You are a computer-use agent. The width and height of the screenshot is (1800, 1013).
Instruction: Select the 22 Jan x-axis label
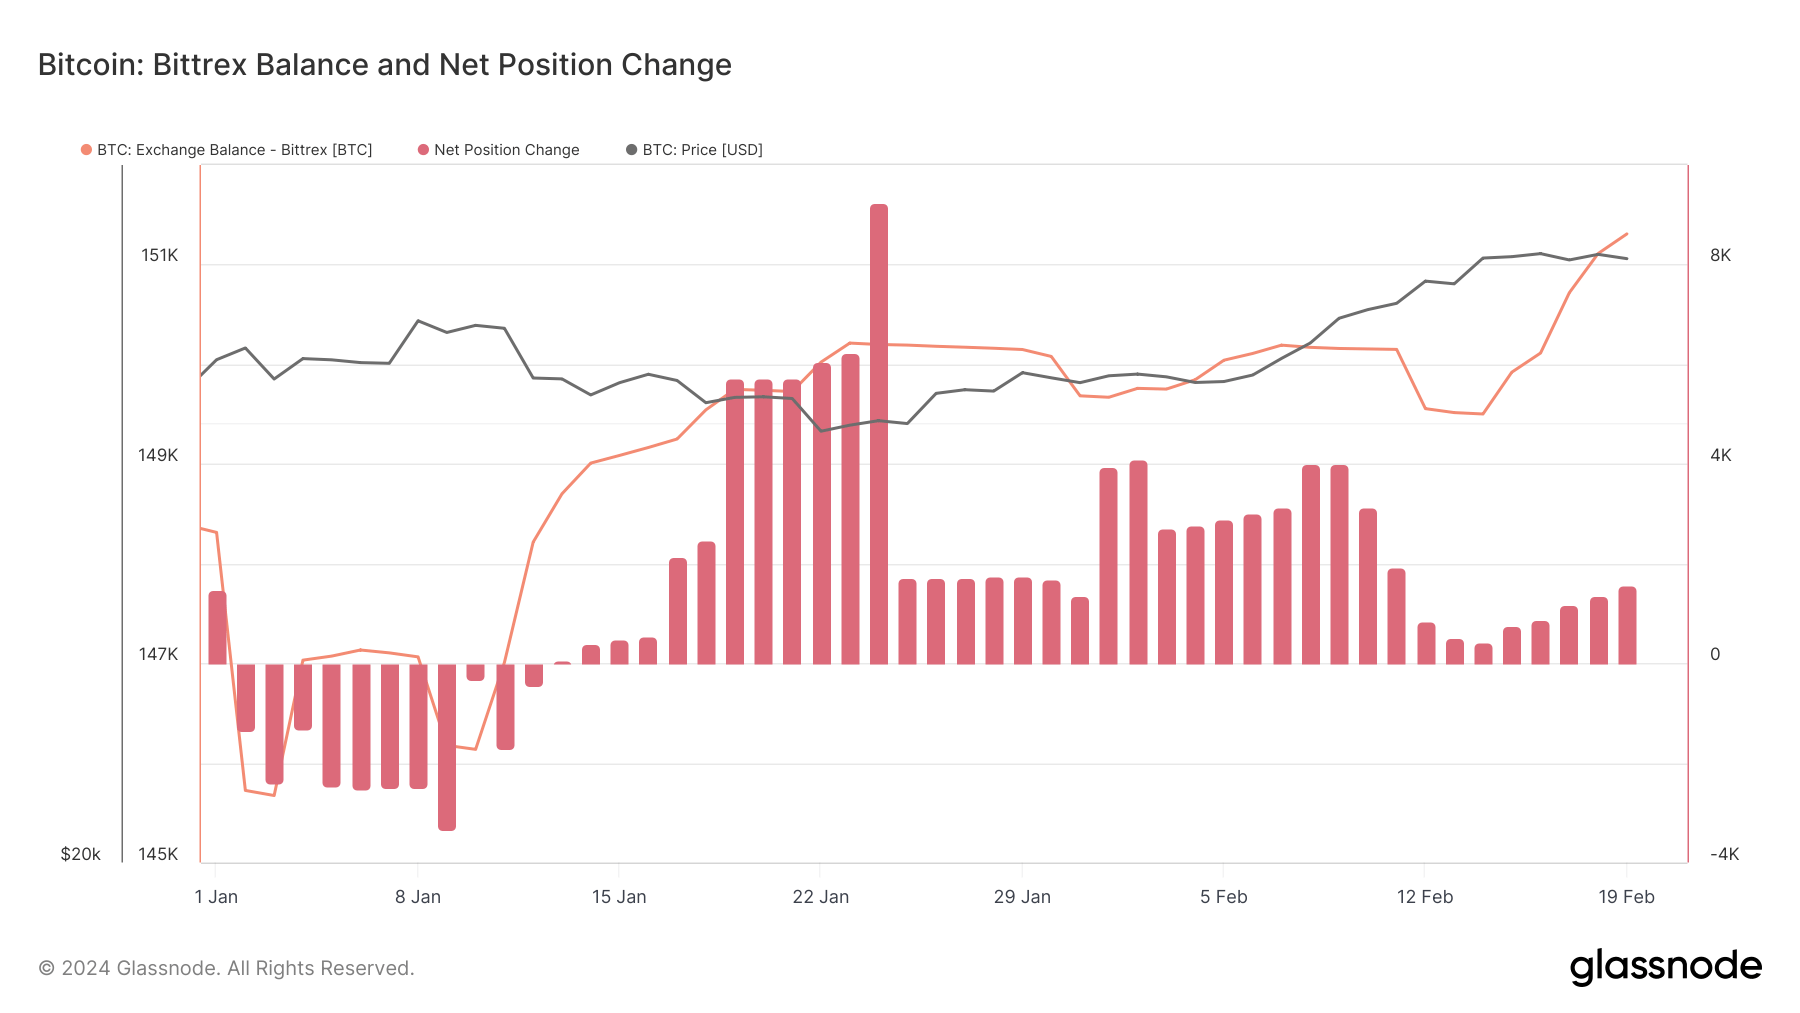point(820,897)
